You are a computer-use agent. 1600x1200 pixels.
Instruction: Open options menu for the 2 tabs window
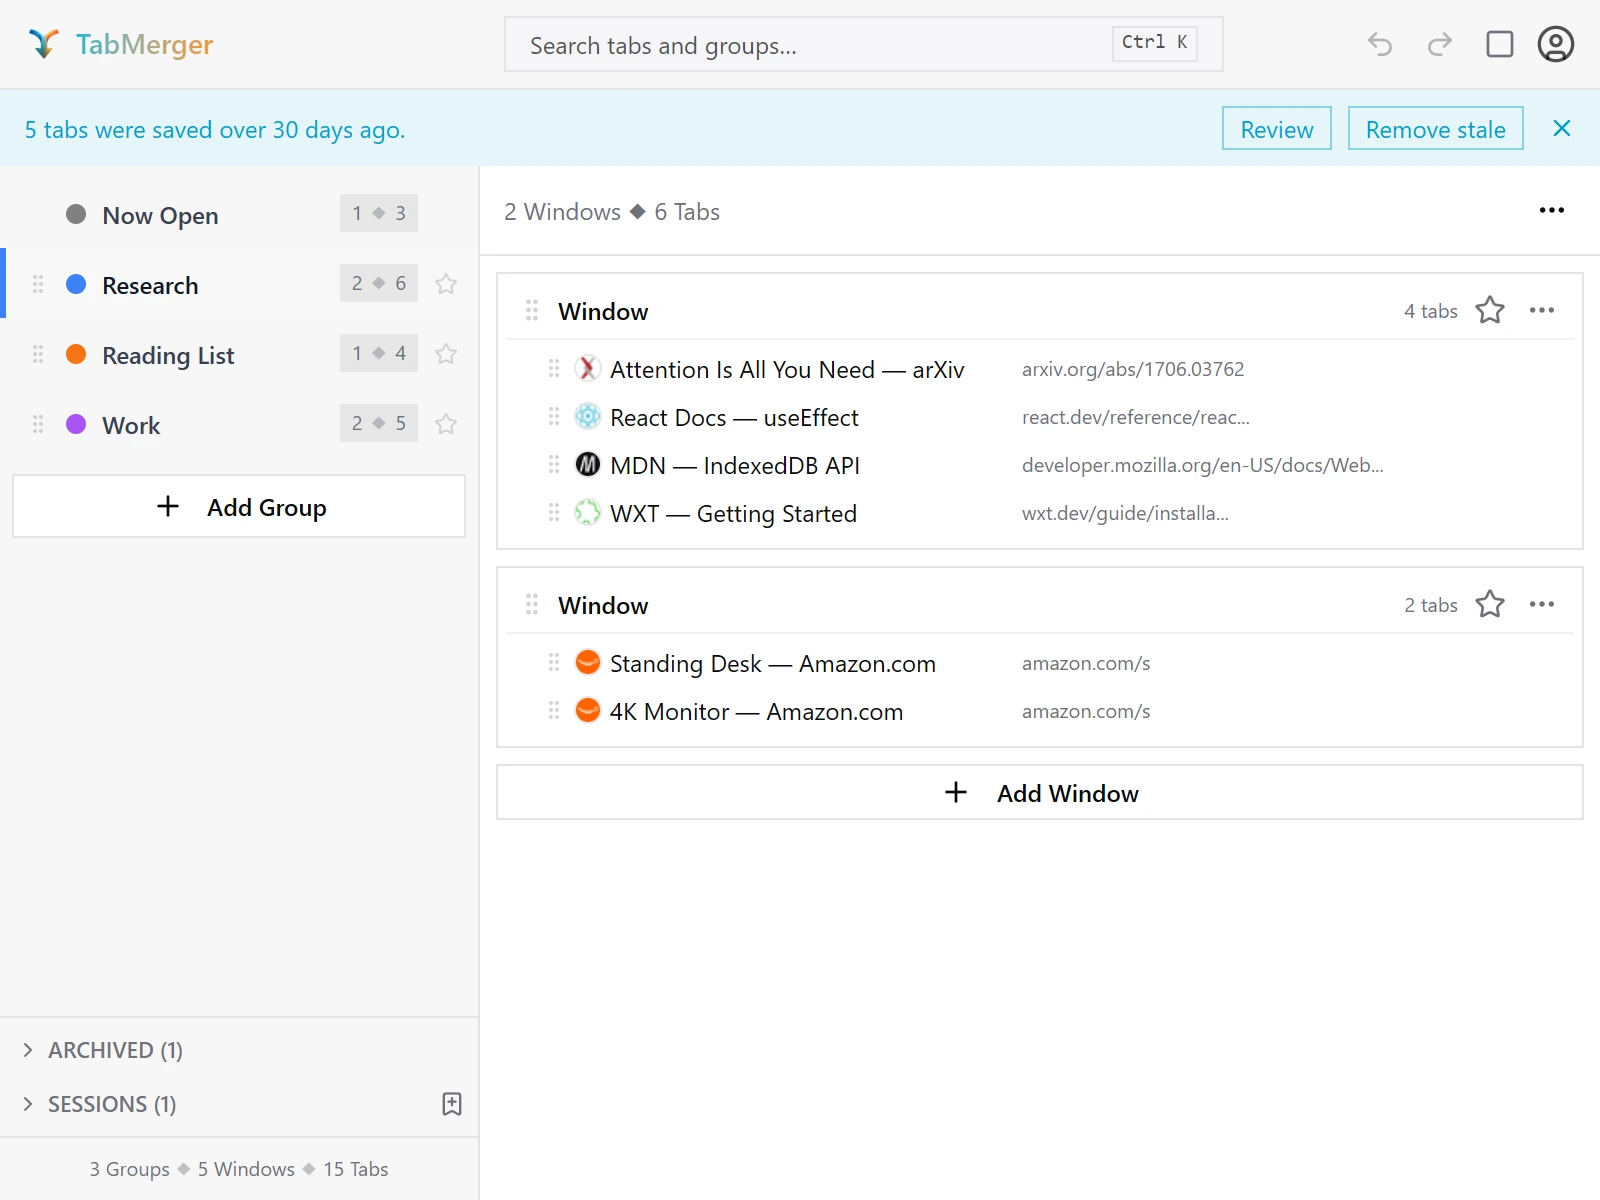coord(1542,604)
